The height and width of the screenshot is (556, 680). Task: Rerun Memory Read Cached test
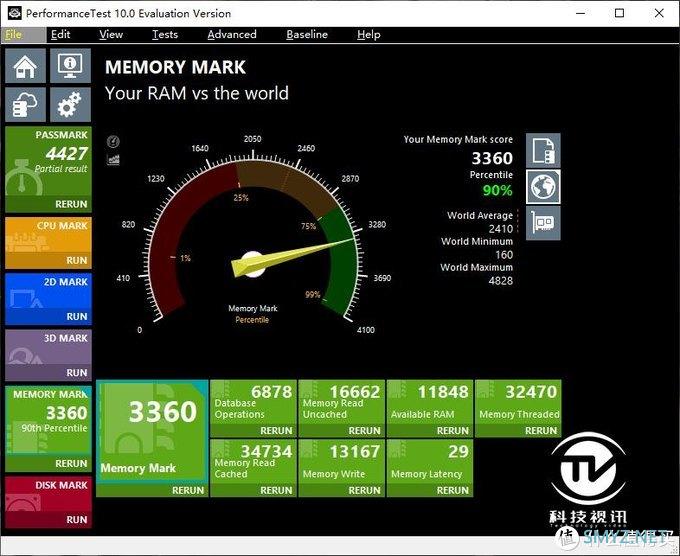(x=276, y=491)
